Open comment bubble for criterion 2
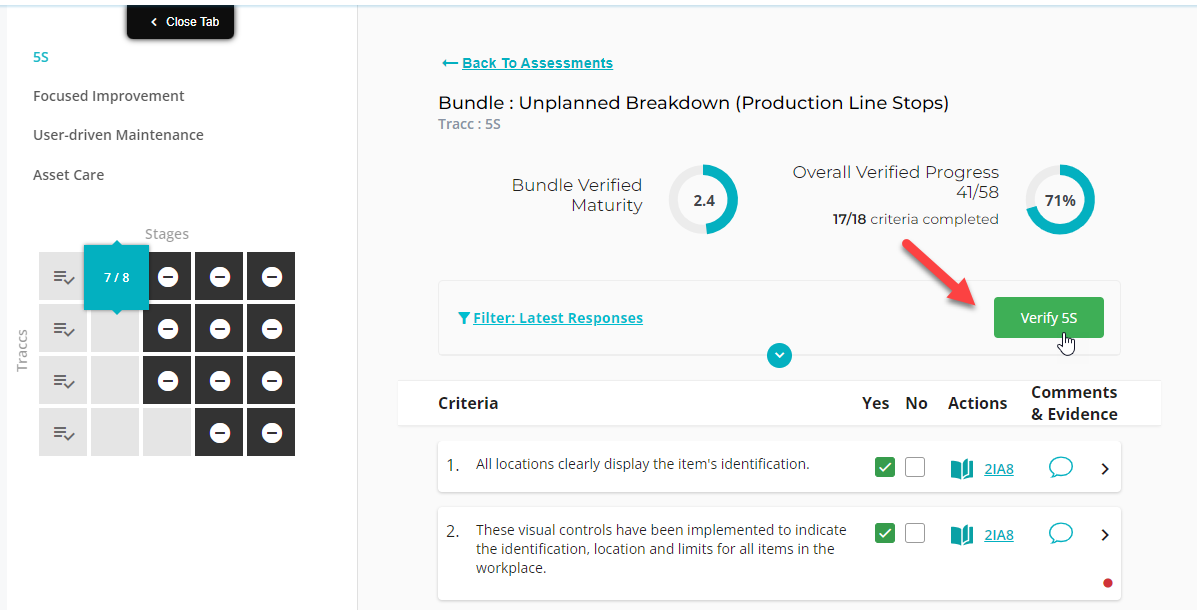Image resolution: width=1197 pixels, height=610 pixels. 1060,533
